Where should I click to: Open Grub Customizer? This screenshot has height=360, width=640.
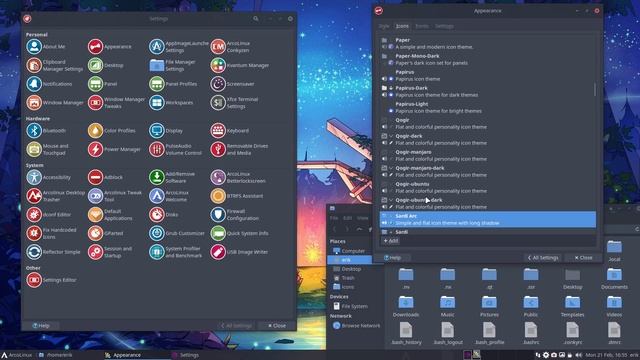177,233
